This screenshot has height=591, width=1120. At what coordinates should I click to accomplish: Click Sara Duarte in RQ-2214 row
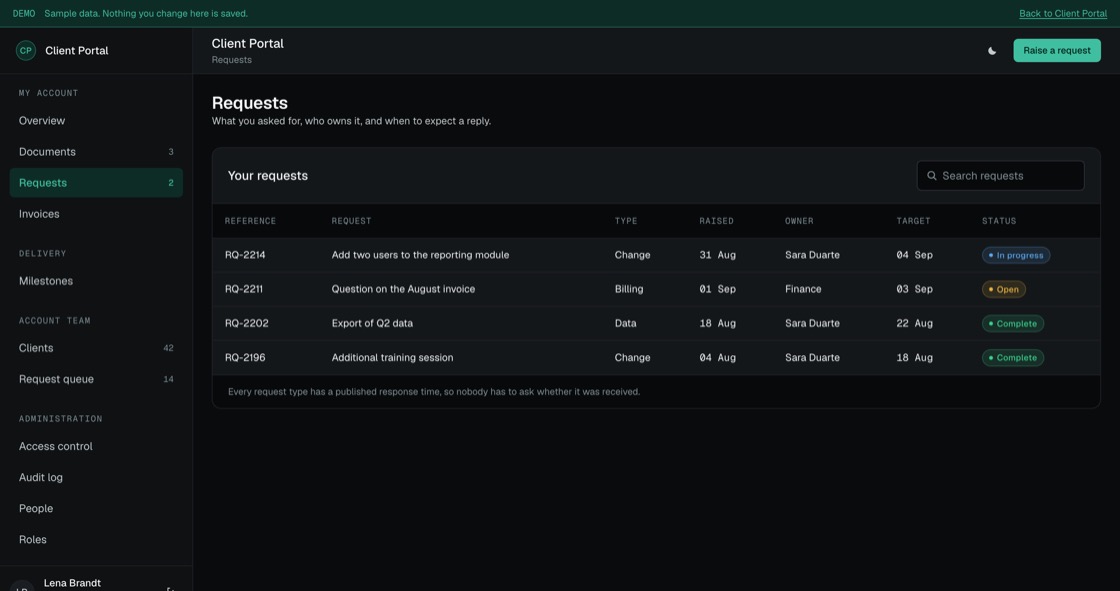[x=812, y=255]
